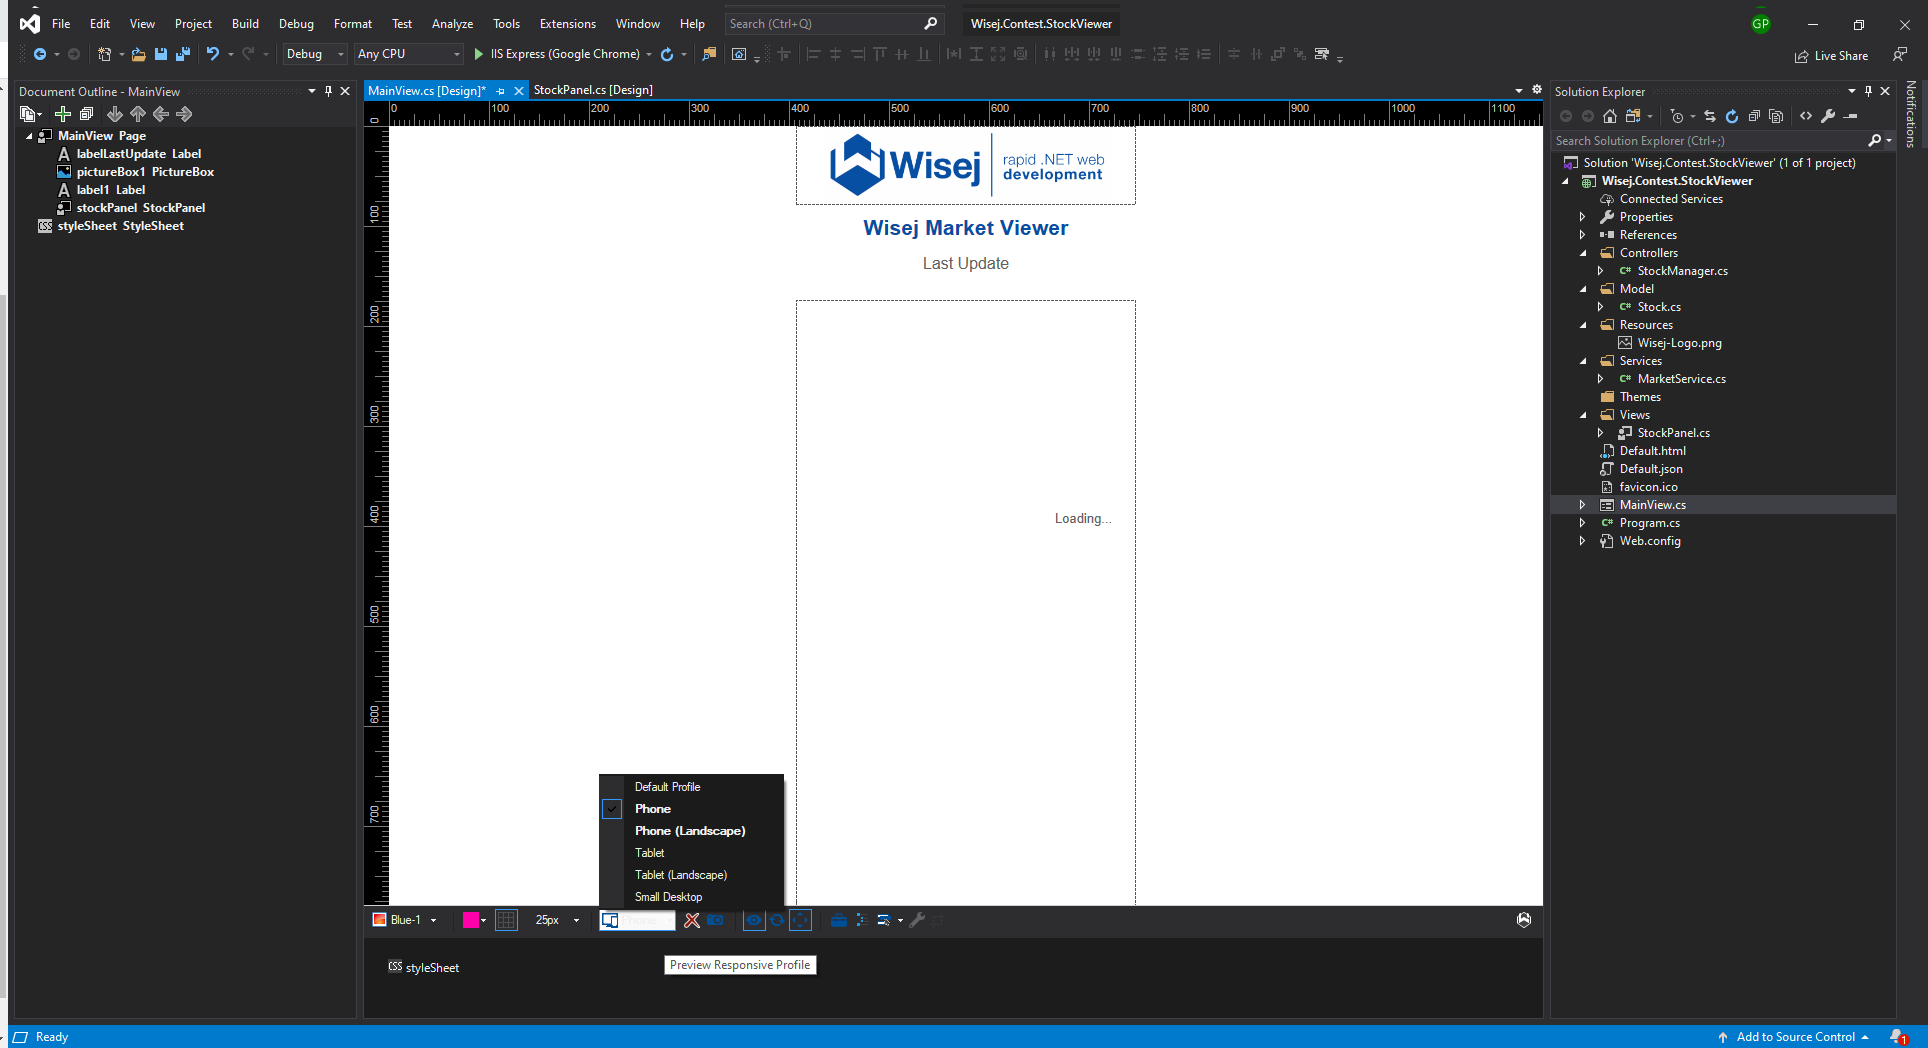1928x1048 pixels.
Task: Click the tab order icon in designer toolbar
Action: [x=861, y=920]
